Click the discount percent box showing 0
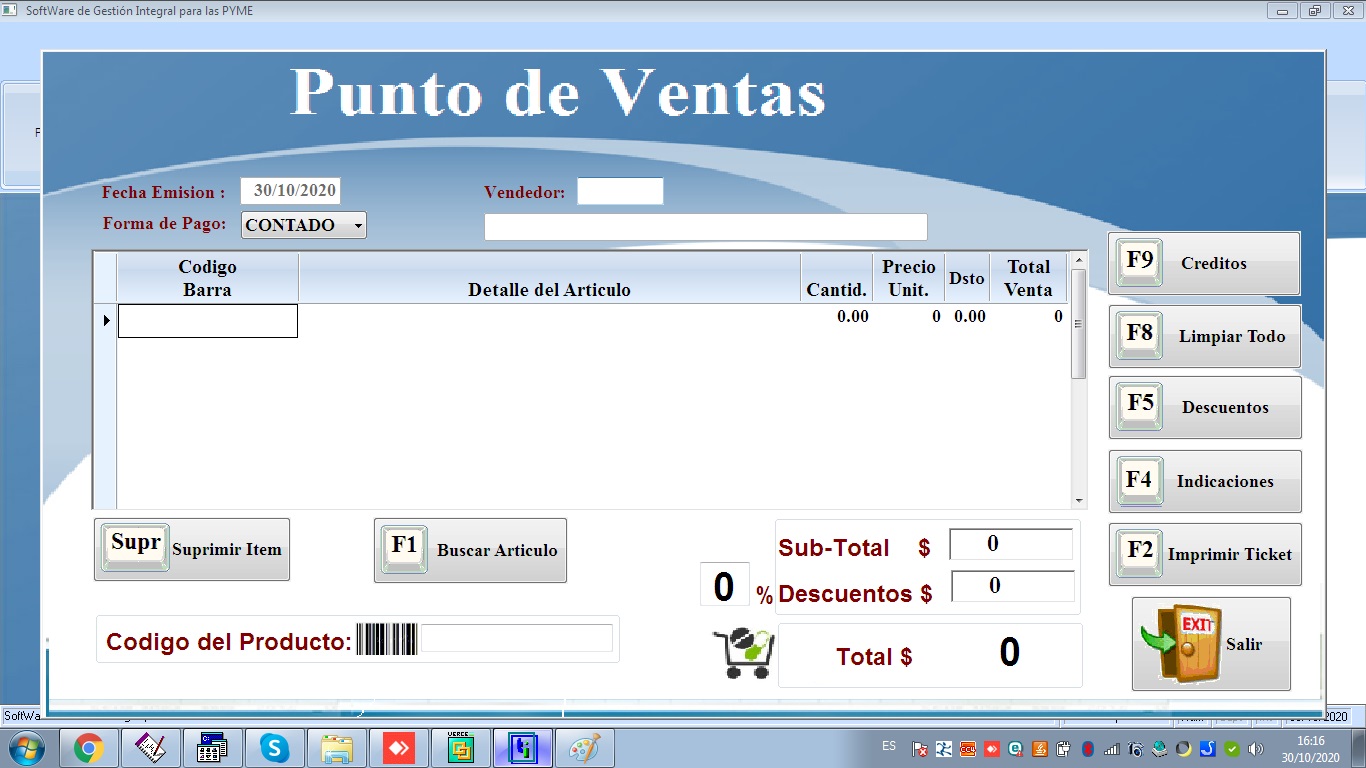 click(x=725, y=585)
